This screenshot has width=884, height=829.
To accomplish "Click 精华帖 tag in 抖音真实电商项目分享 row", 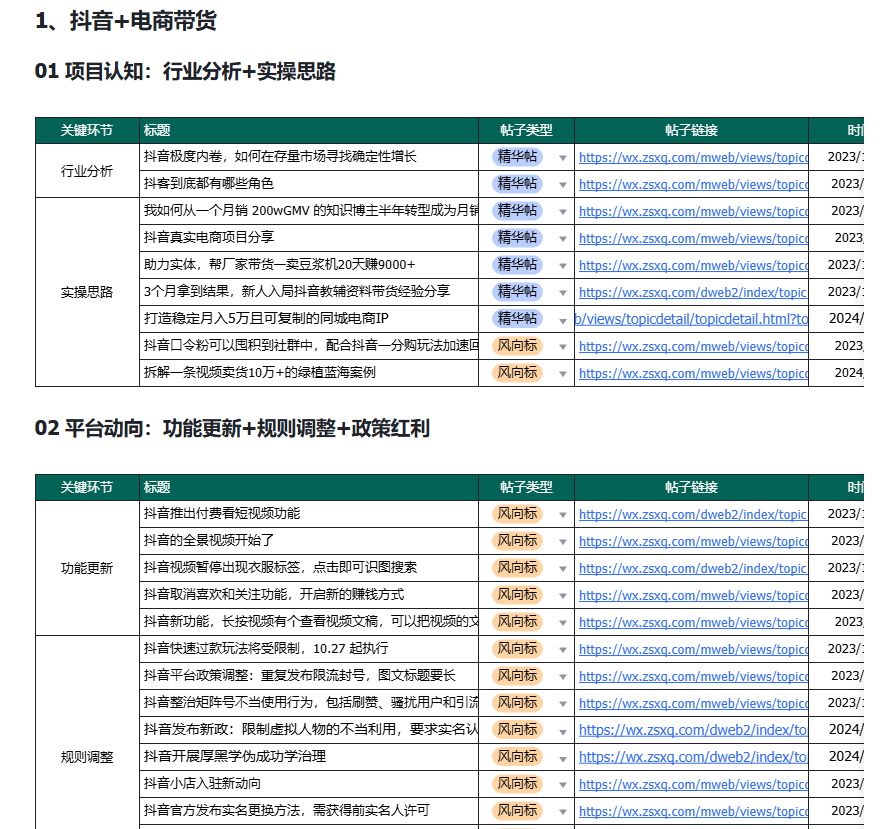I will point(517,237).
